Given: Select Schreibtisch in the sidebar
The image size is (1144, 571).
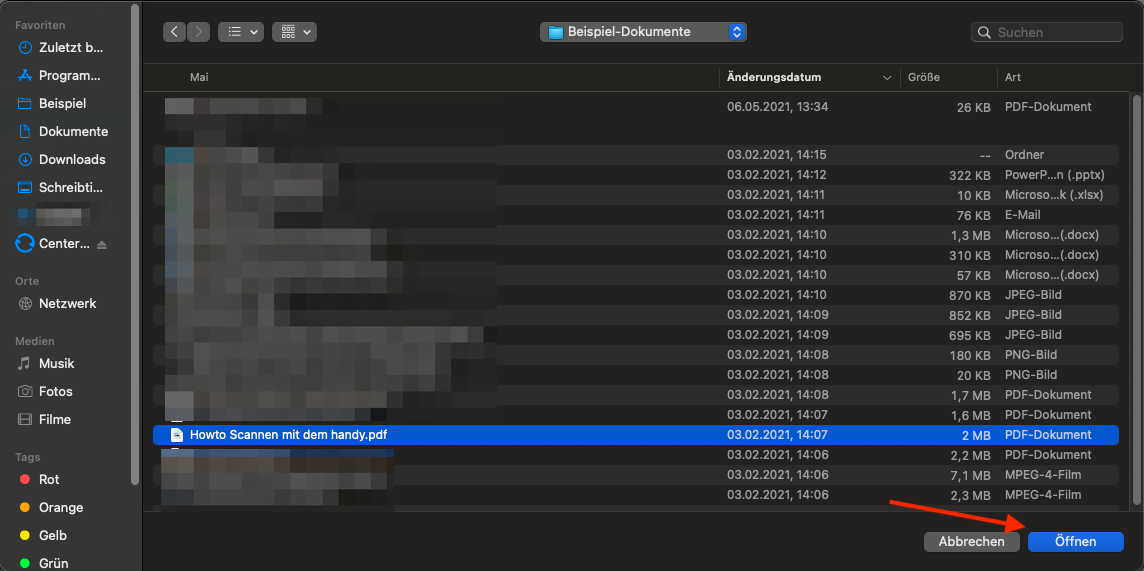Looking at the screenshot, I should (x=61, y=187).
